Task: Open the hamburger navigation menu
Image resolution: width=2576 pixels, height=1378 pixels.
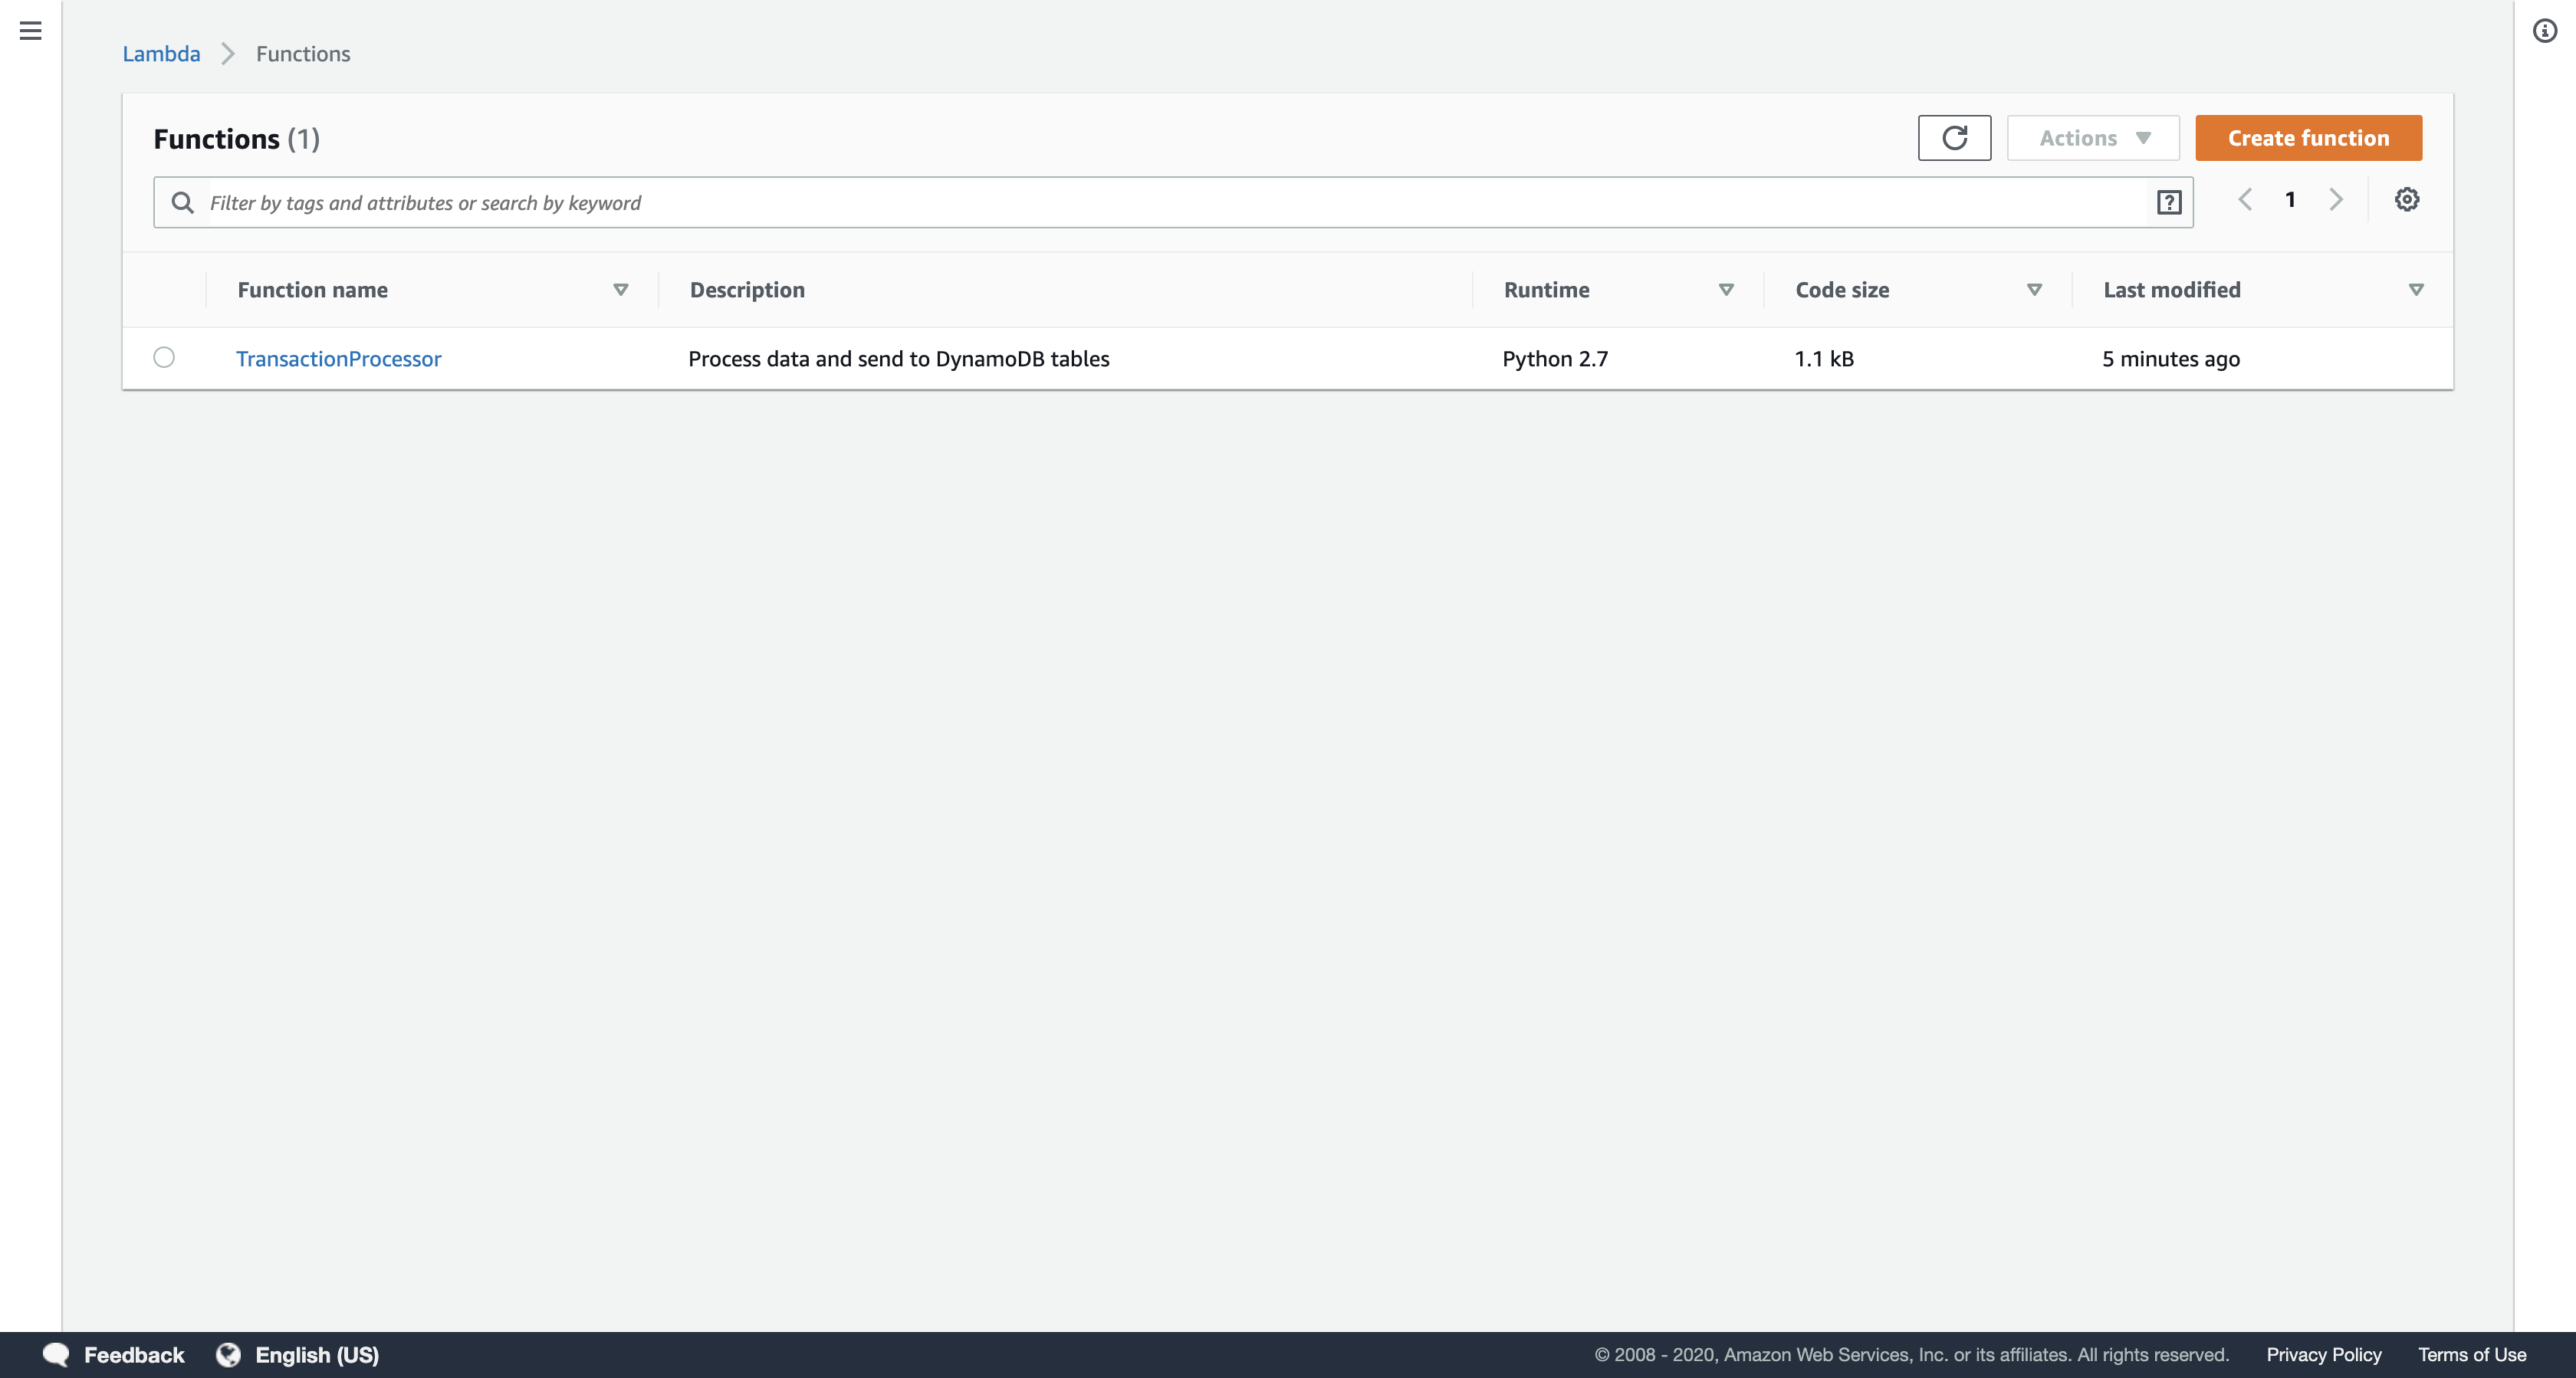Action: [30, 31]
